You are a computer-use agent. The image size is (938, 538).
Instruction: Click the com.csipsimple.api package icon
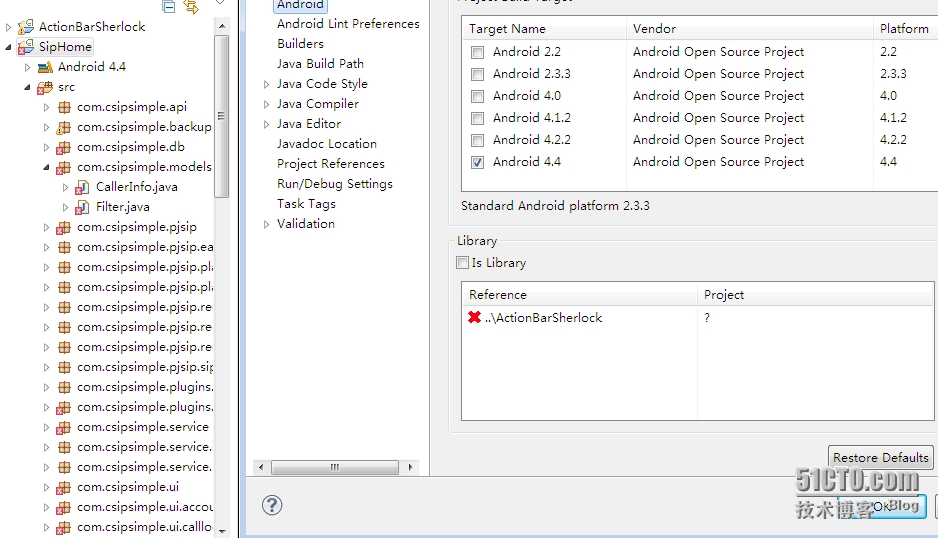click(x=64, y=107)
